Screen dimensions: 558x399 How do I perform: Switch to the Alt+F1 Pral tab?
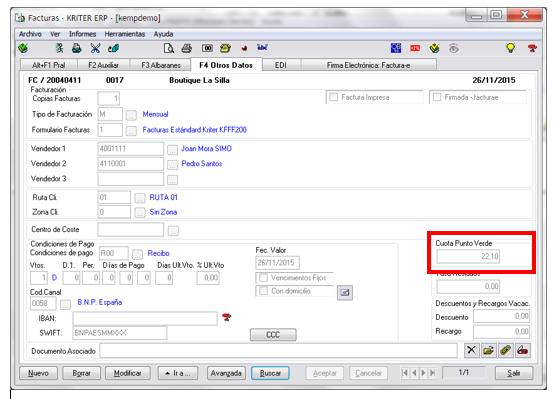tap(49, 65)
